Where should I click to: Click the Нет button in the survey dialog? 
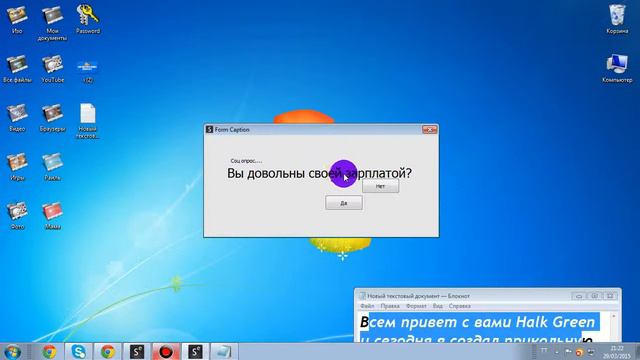pyautogui.click(x=380, y=186)
